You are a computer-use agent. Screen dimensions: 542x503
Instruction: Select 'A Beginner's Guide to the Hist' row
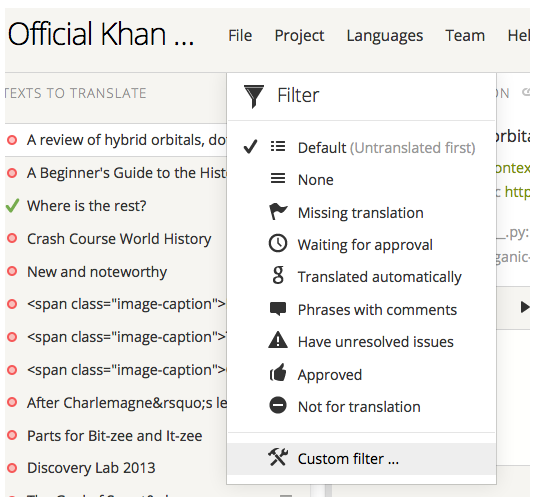click(x=116, y=173)
